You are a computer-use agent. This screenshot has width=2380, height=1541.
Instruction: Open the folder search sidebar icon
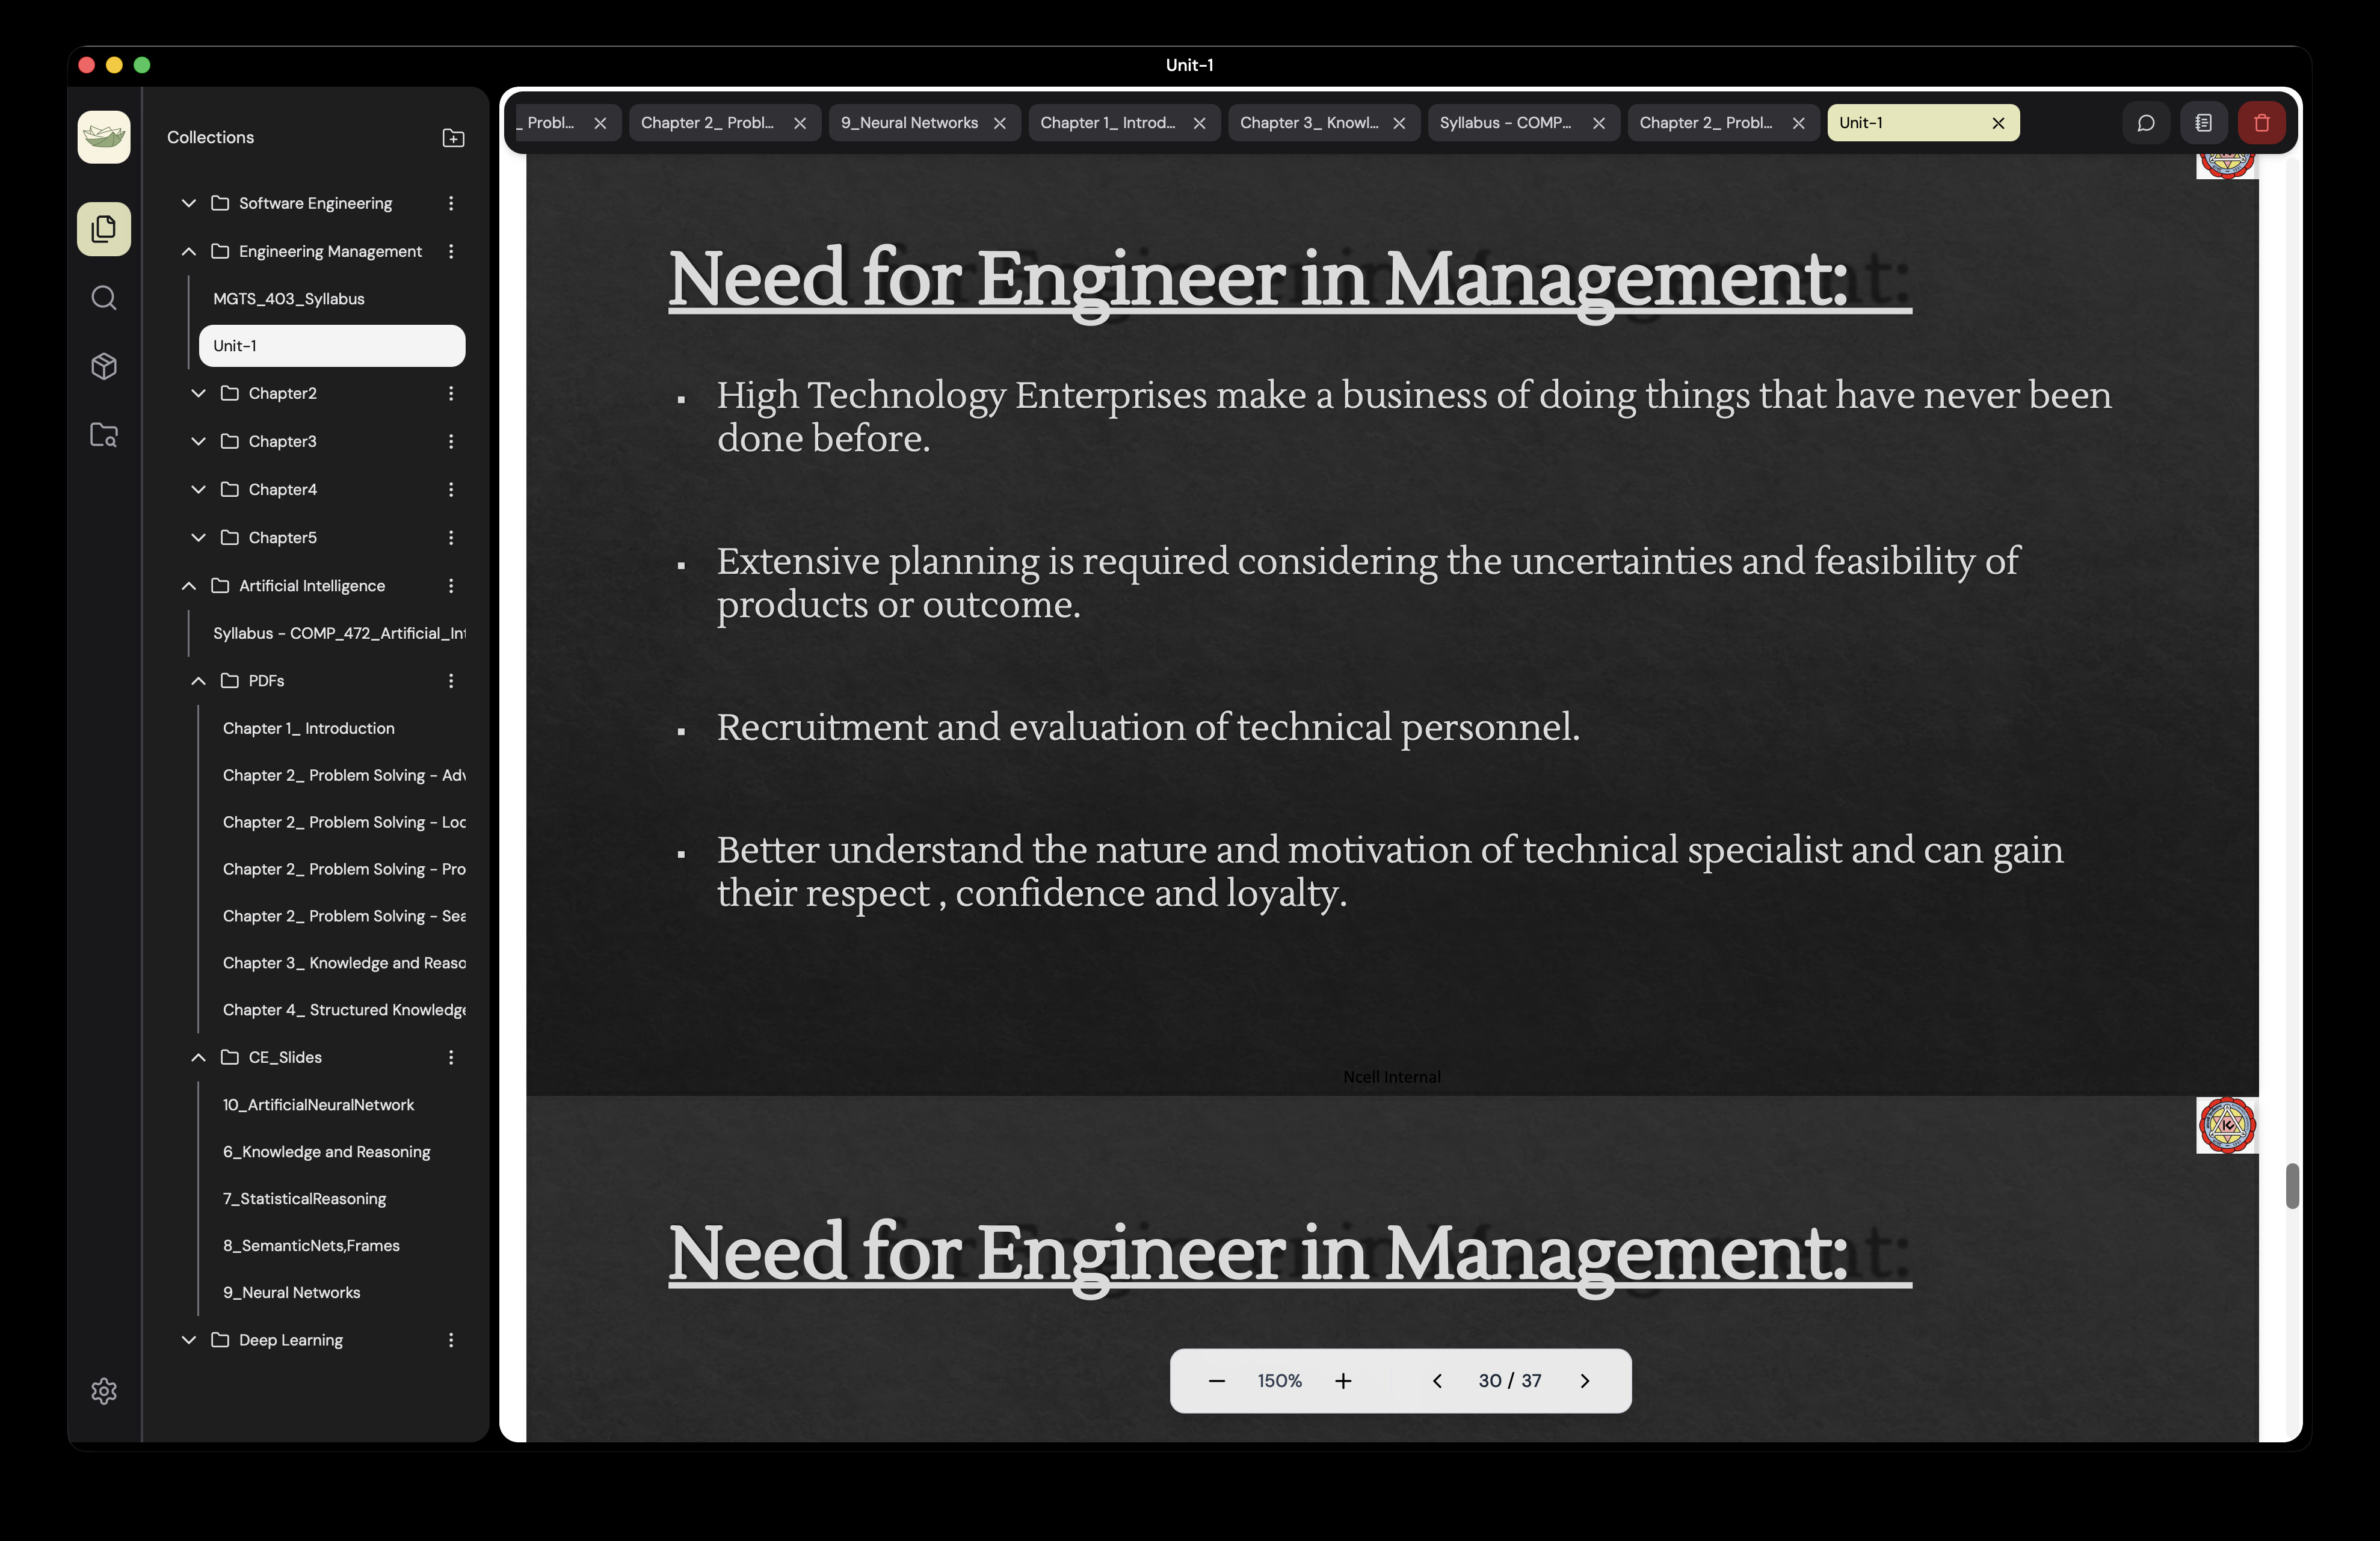click(104, 435)
